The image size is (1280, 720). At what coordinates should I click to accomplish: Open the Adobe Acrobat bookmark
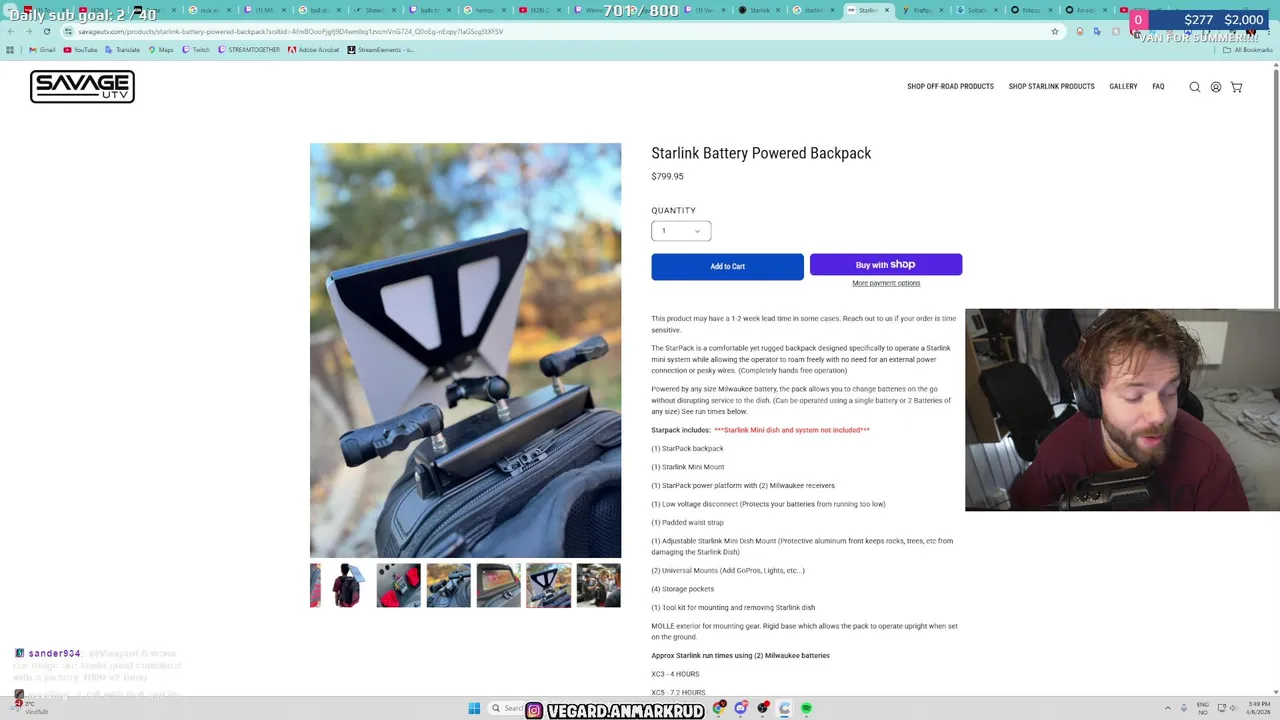[x=313, y=49]
